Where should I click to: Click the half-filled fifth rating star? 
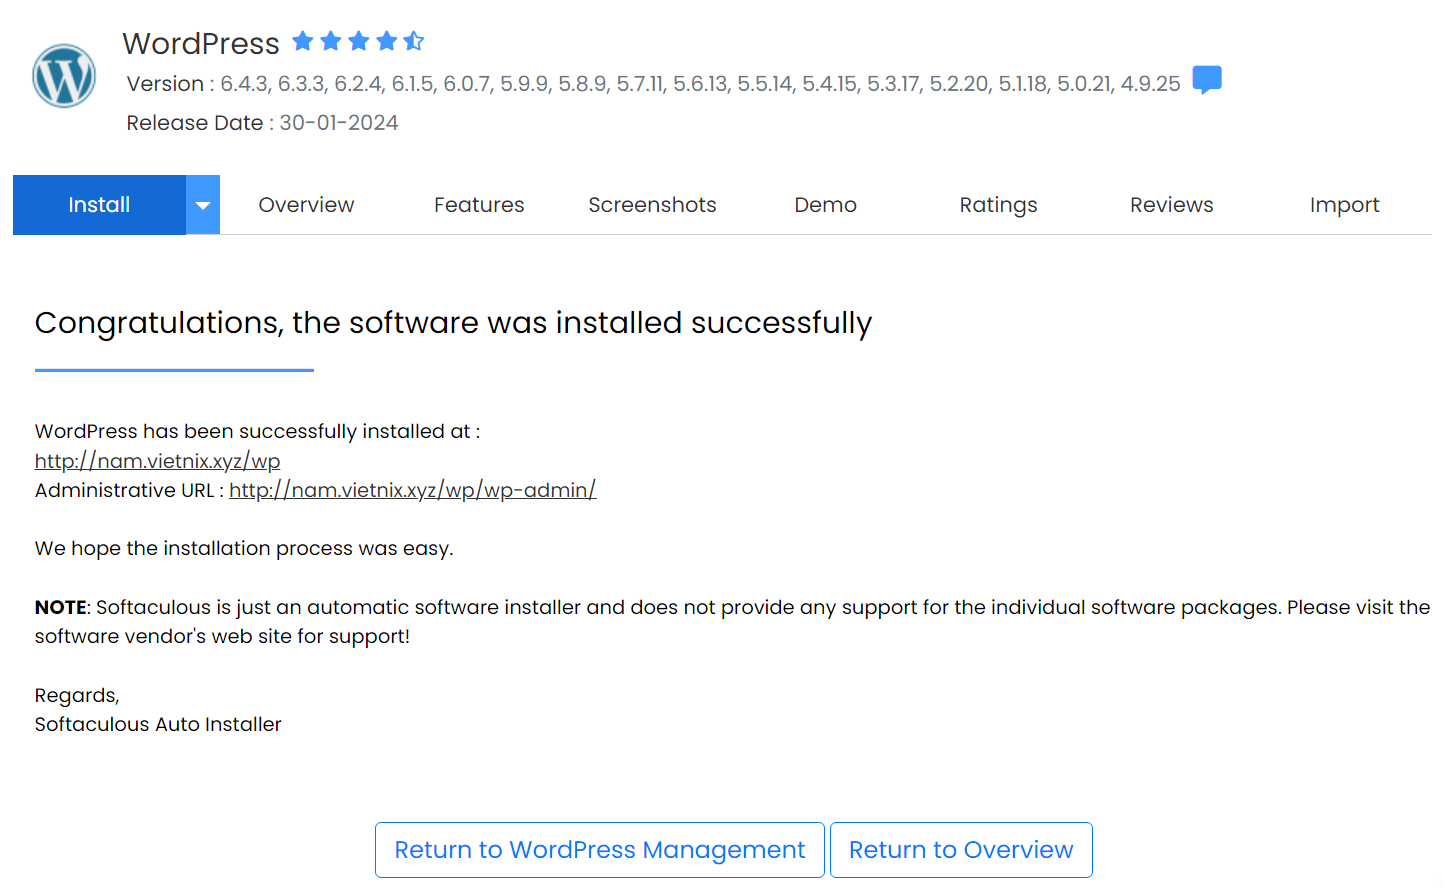coord(414,41)
